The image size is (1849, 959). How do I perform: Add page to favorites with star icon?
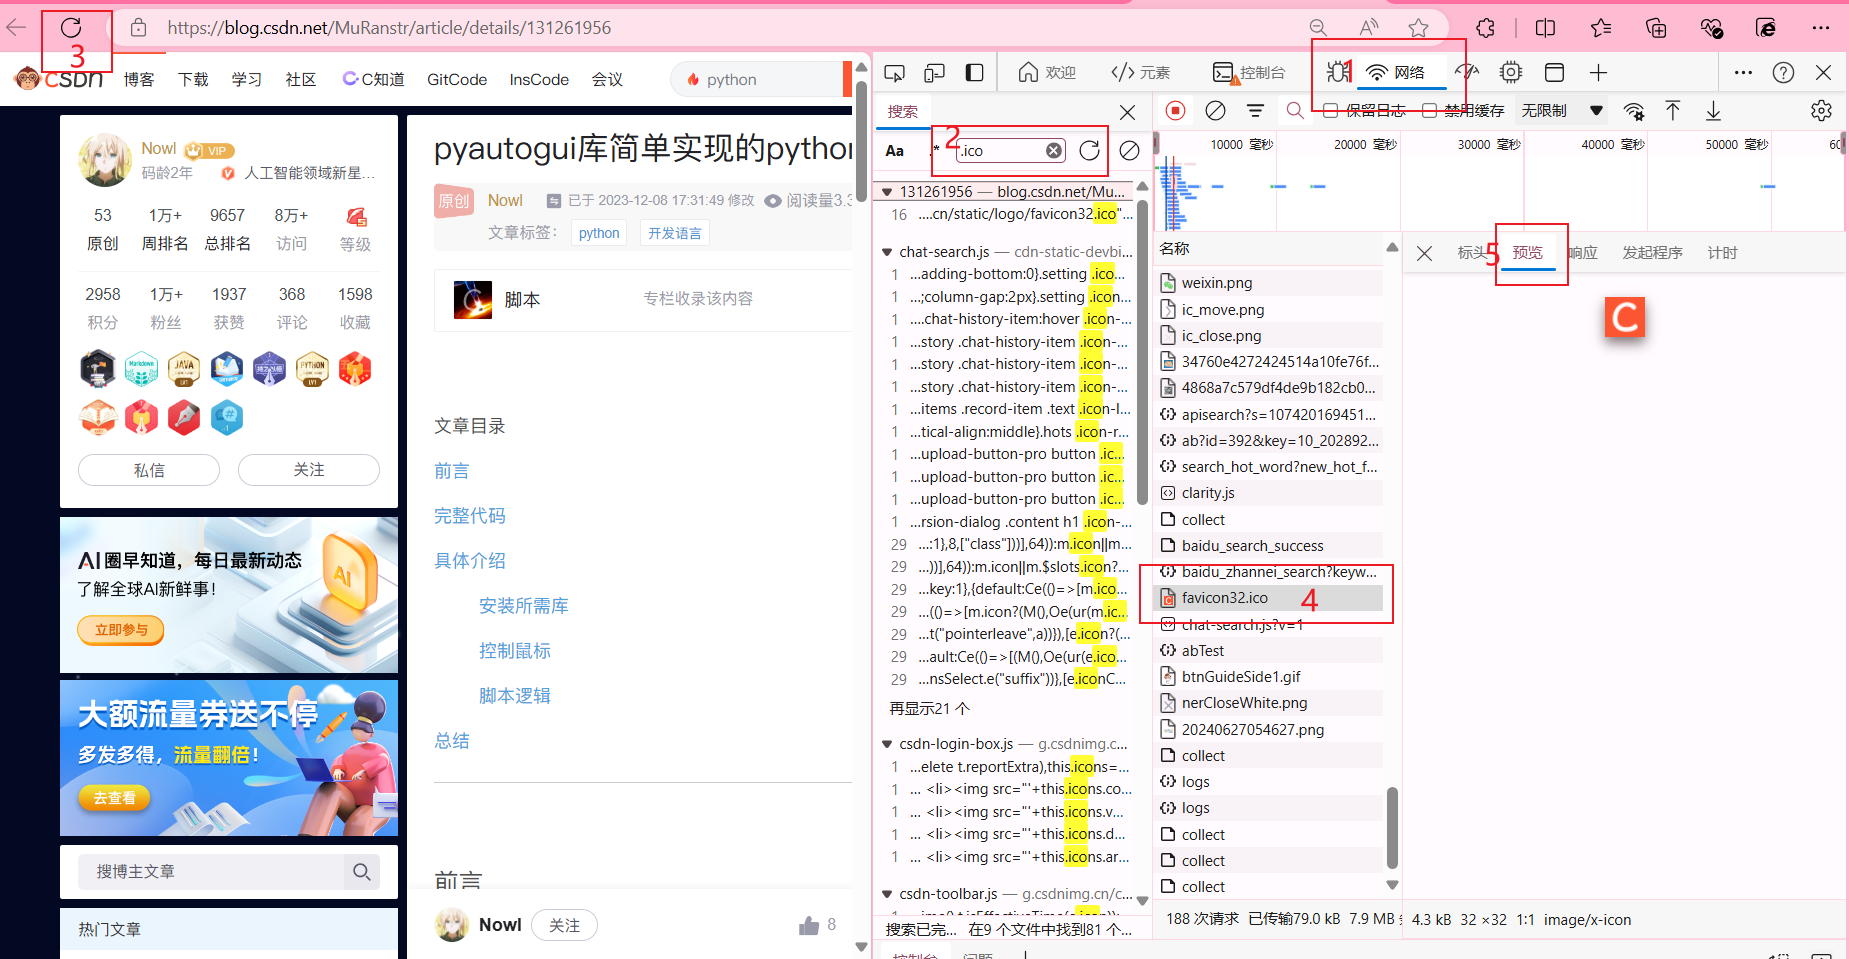[1418, 28]
